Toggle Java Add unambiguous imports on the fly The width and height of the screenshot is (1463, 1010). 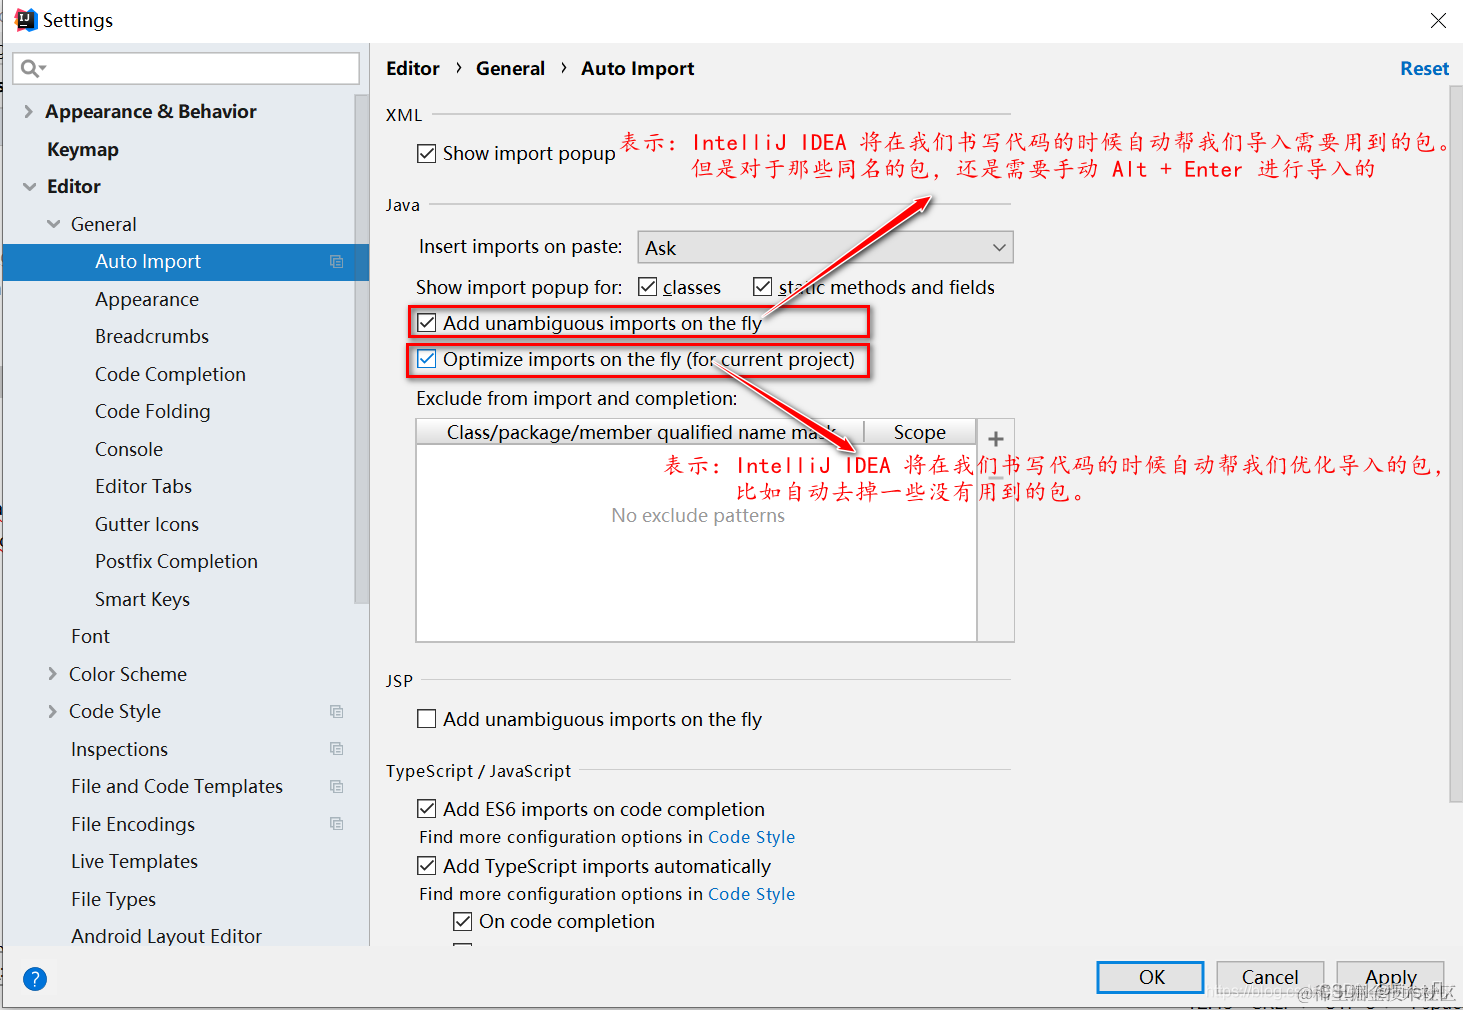tap(427, 323)
